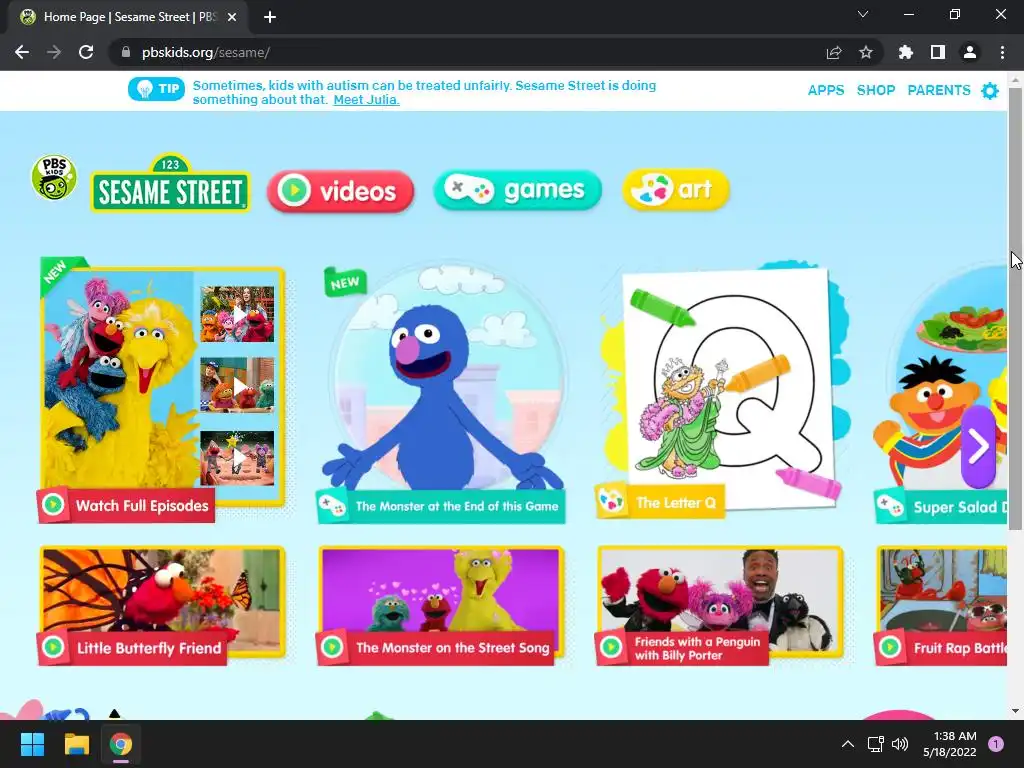Click the address bar URL pbskids.org/sesame/
This screenshot has width=1024, height=768.
click(x=206, y=52)
